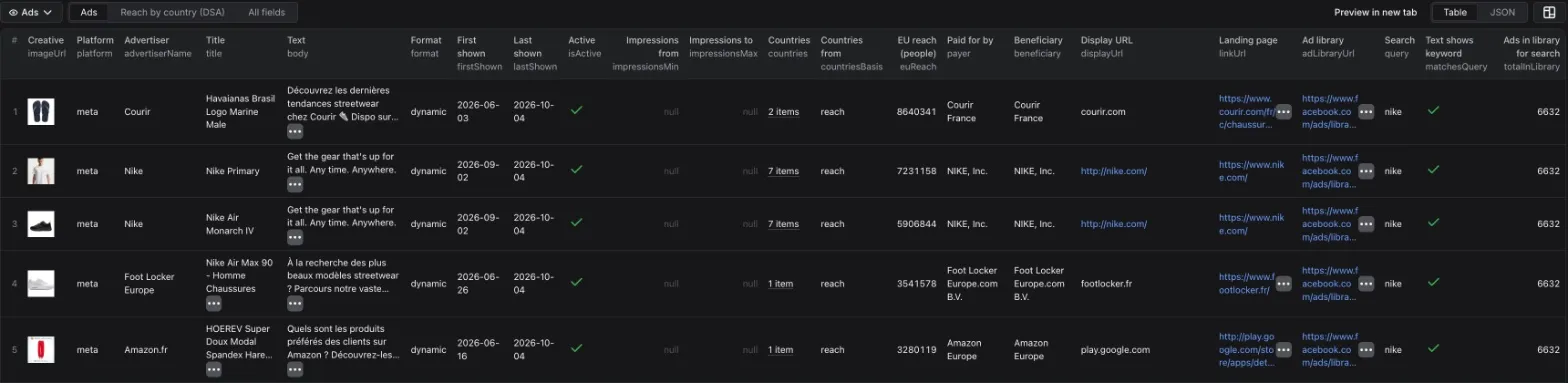
Task: Open 1 item countries list for Foot Locker
Action: [x=780, y=284]
